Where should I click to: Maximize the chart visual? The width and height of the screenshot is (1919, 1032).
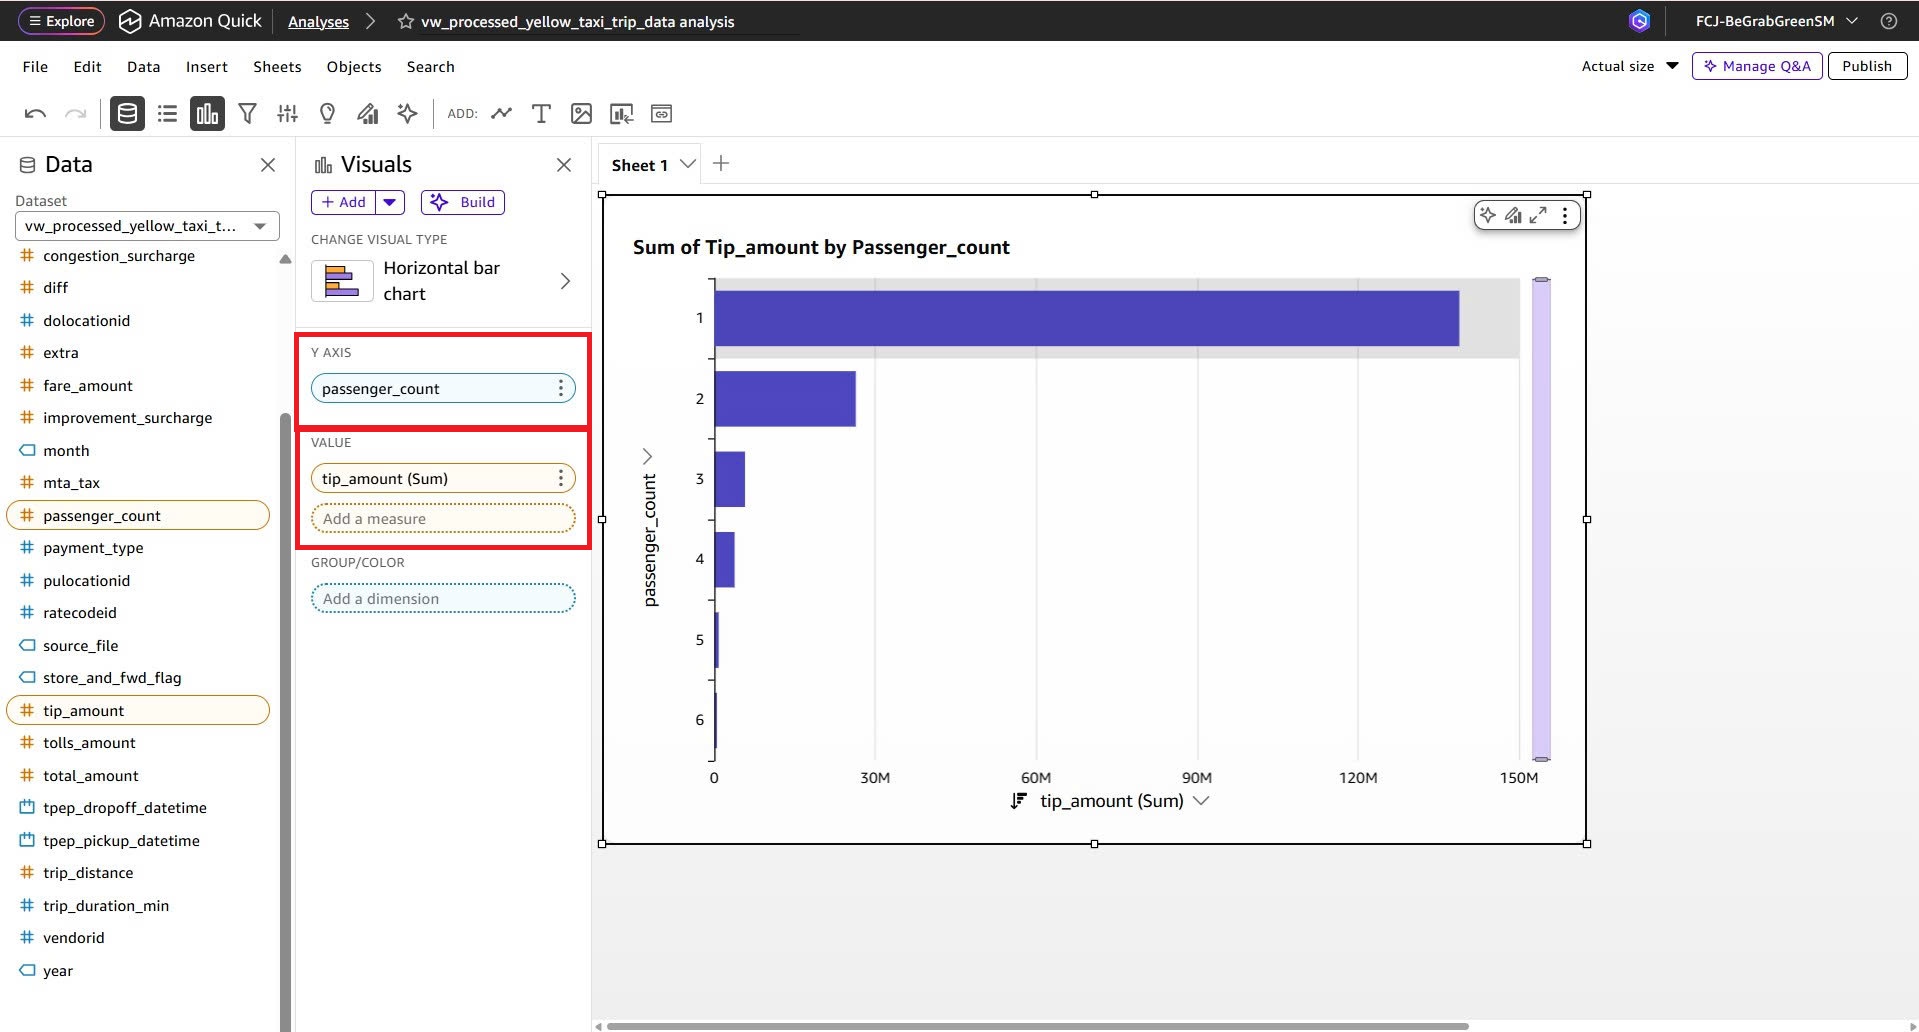[1538, 215]
